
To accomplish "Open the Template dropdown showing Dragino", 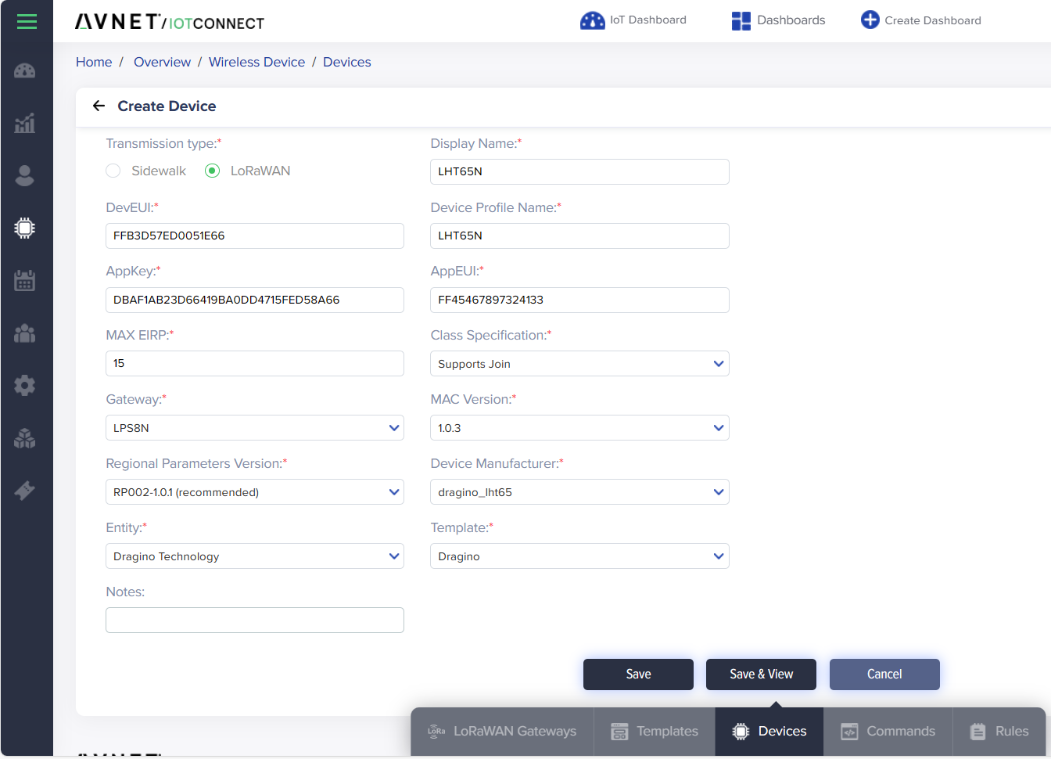I will point(579,557).
